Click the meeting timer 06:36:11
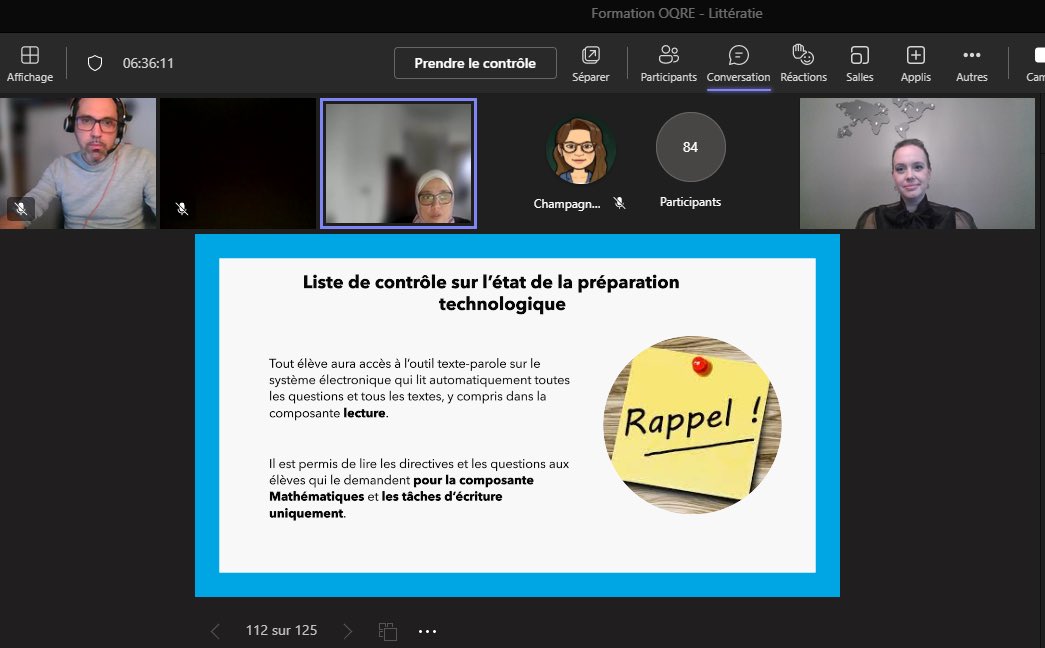Screen dimensions: 1045x648 point(148,63)
